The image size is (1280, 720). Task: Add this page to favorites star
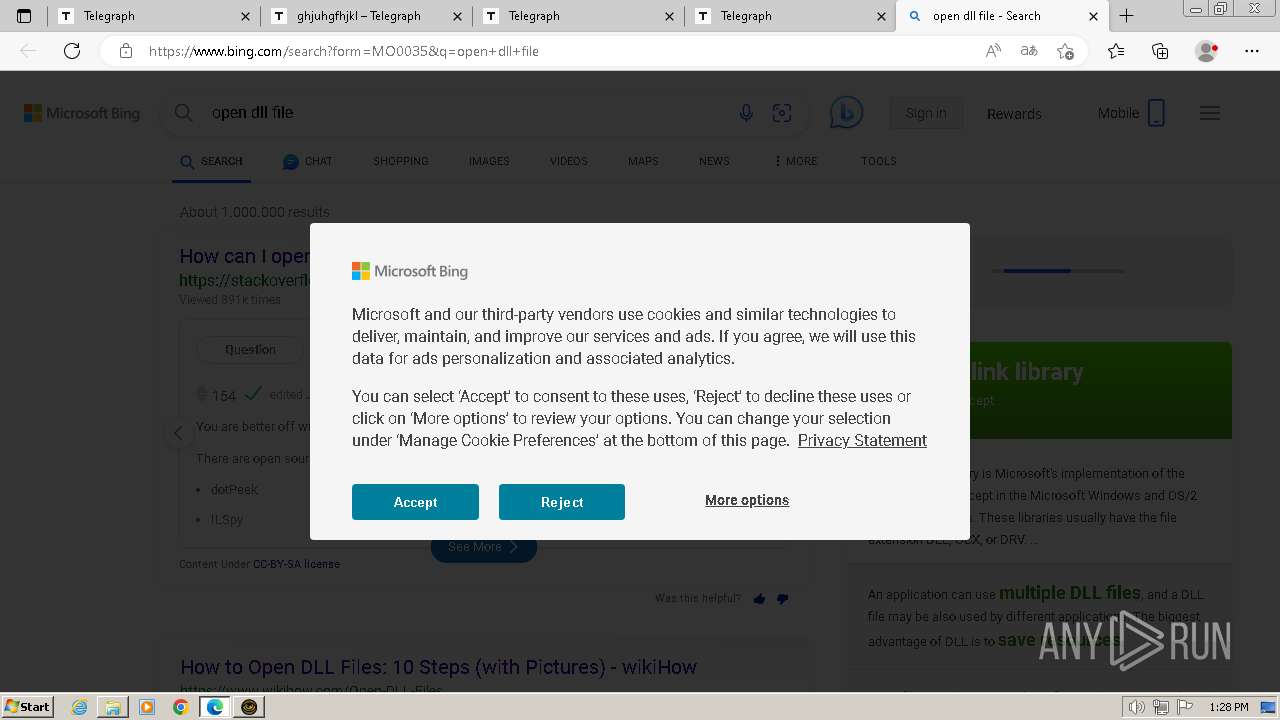pyautogui.click(x=1066, y=51)
